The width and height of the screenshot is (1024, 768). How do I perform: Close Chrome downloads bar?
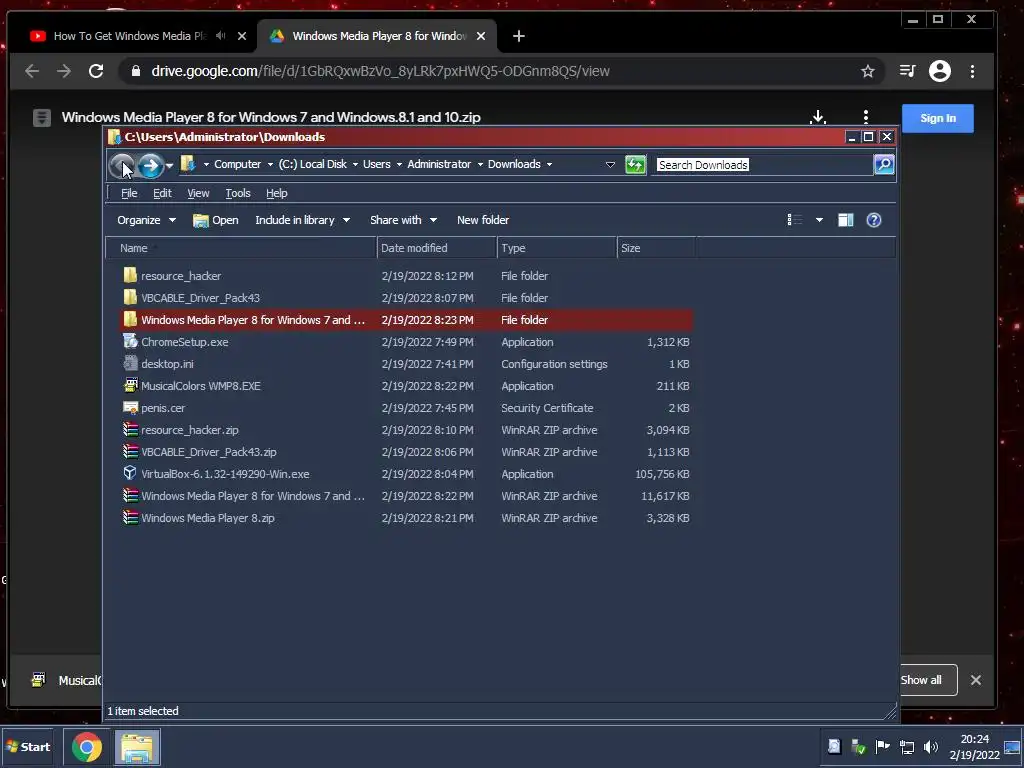[x=976, y=680]
